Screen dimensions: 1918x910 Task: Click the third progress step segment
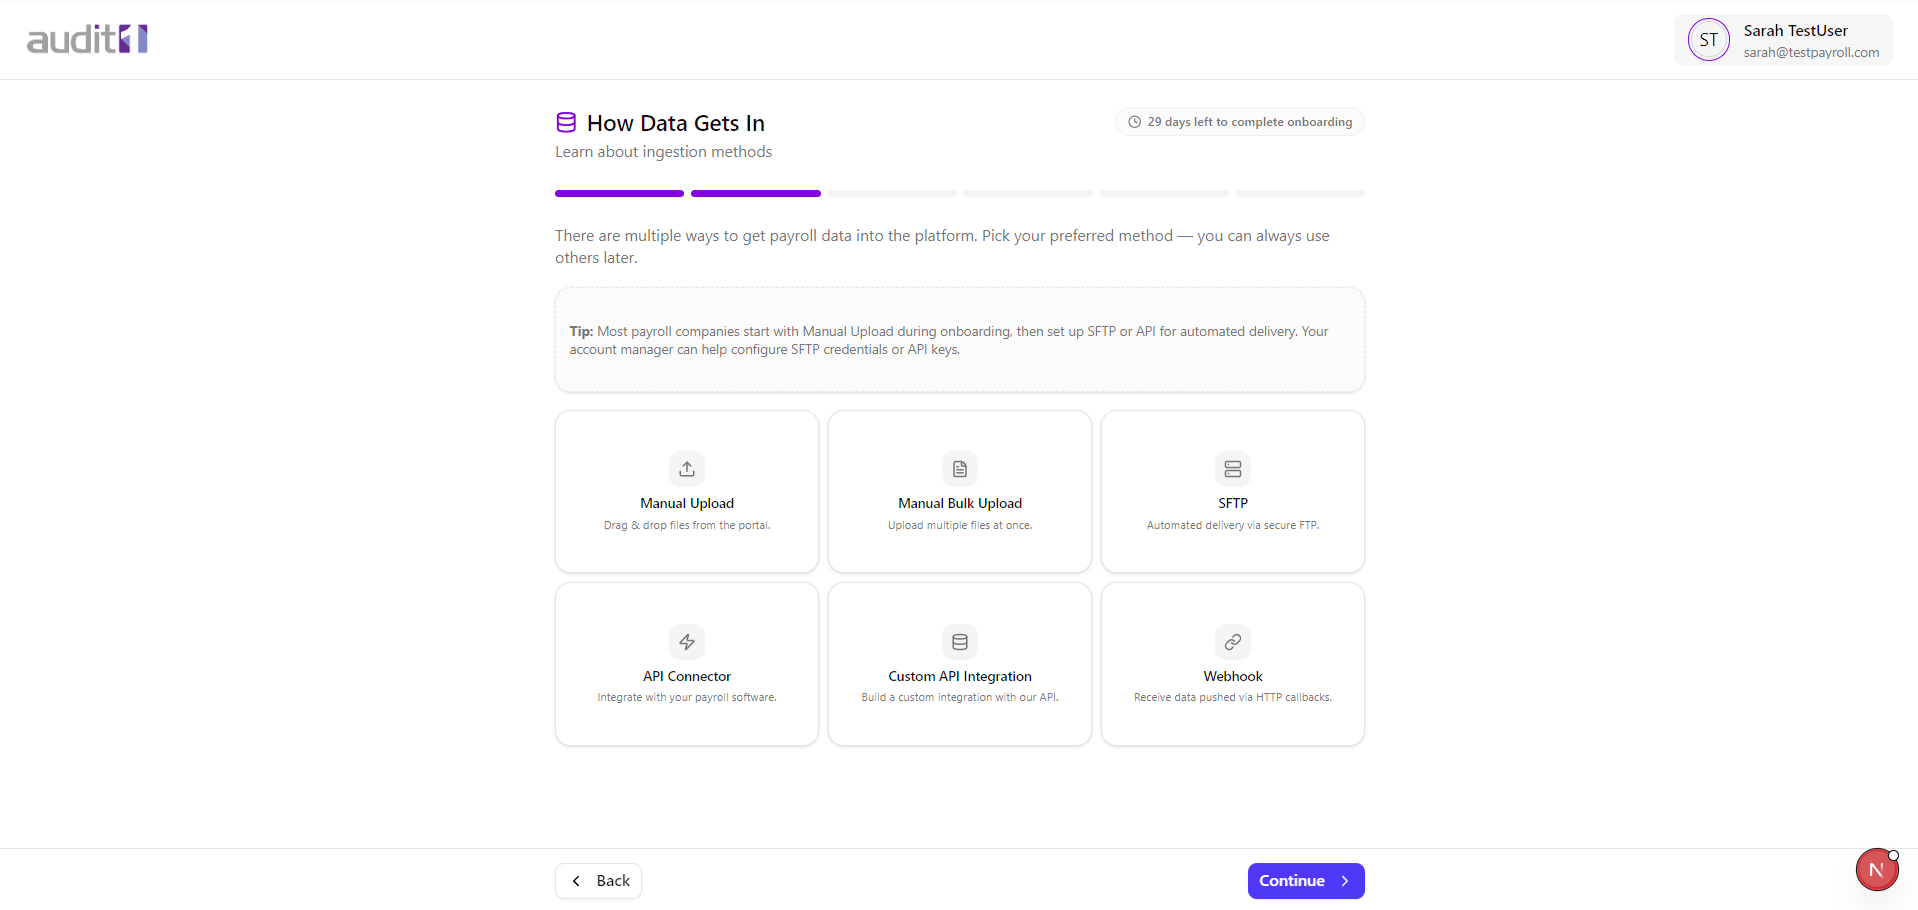click(x=892, y=193)
